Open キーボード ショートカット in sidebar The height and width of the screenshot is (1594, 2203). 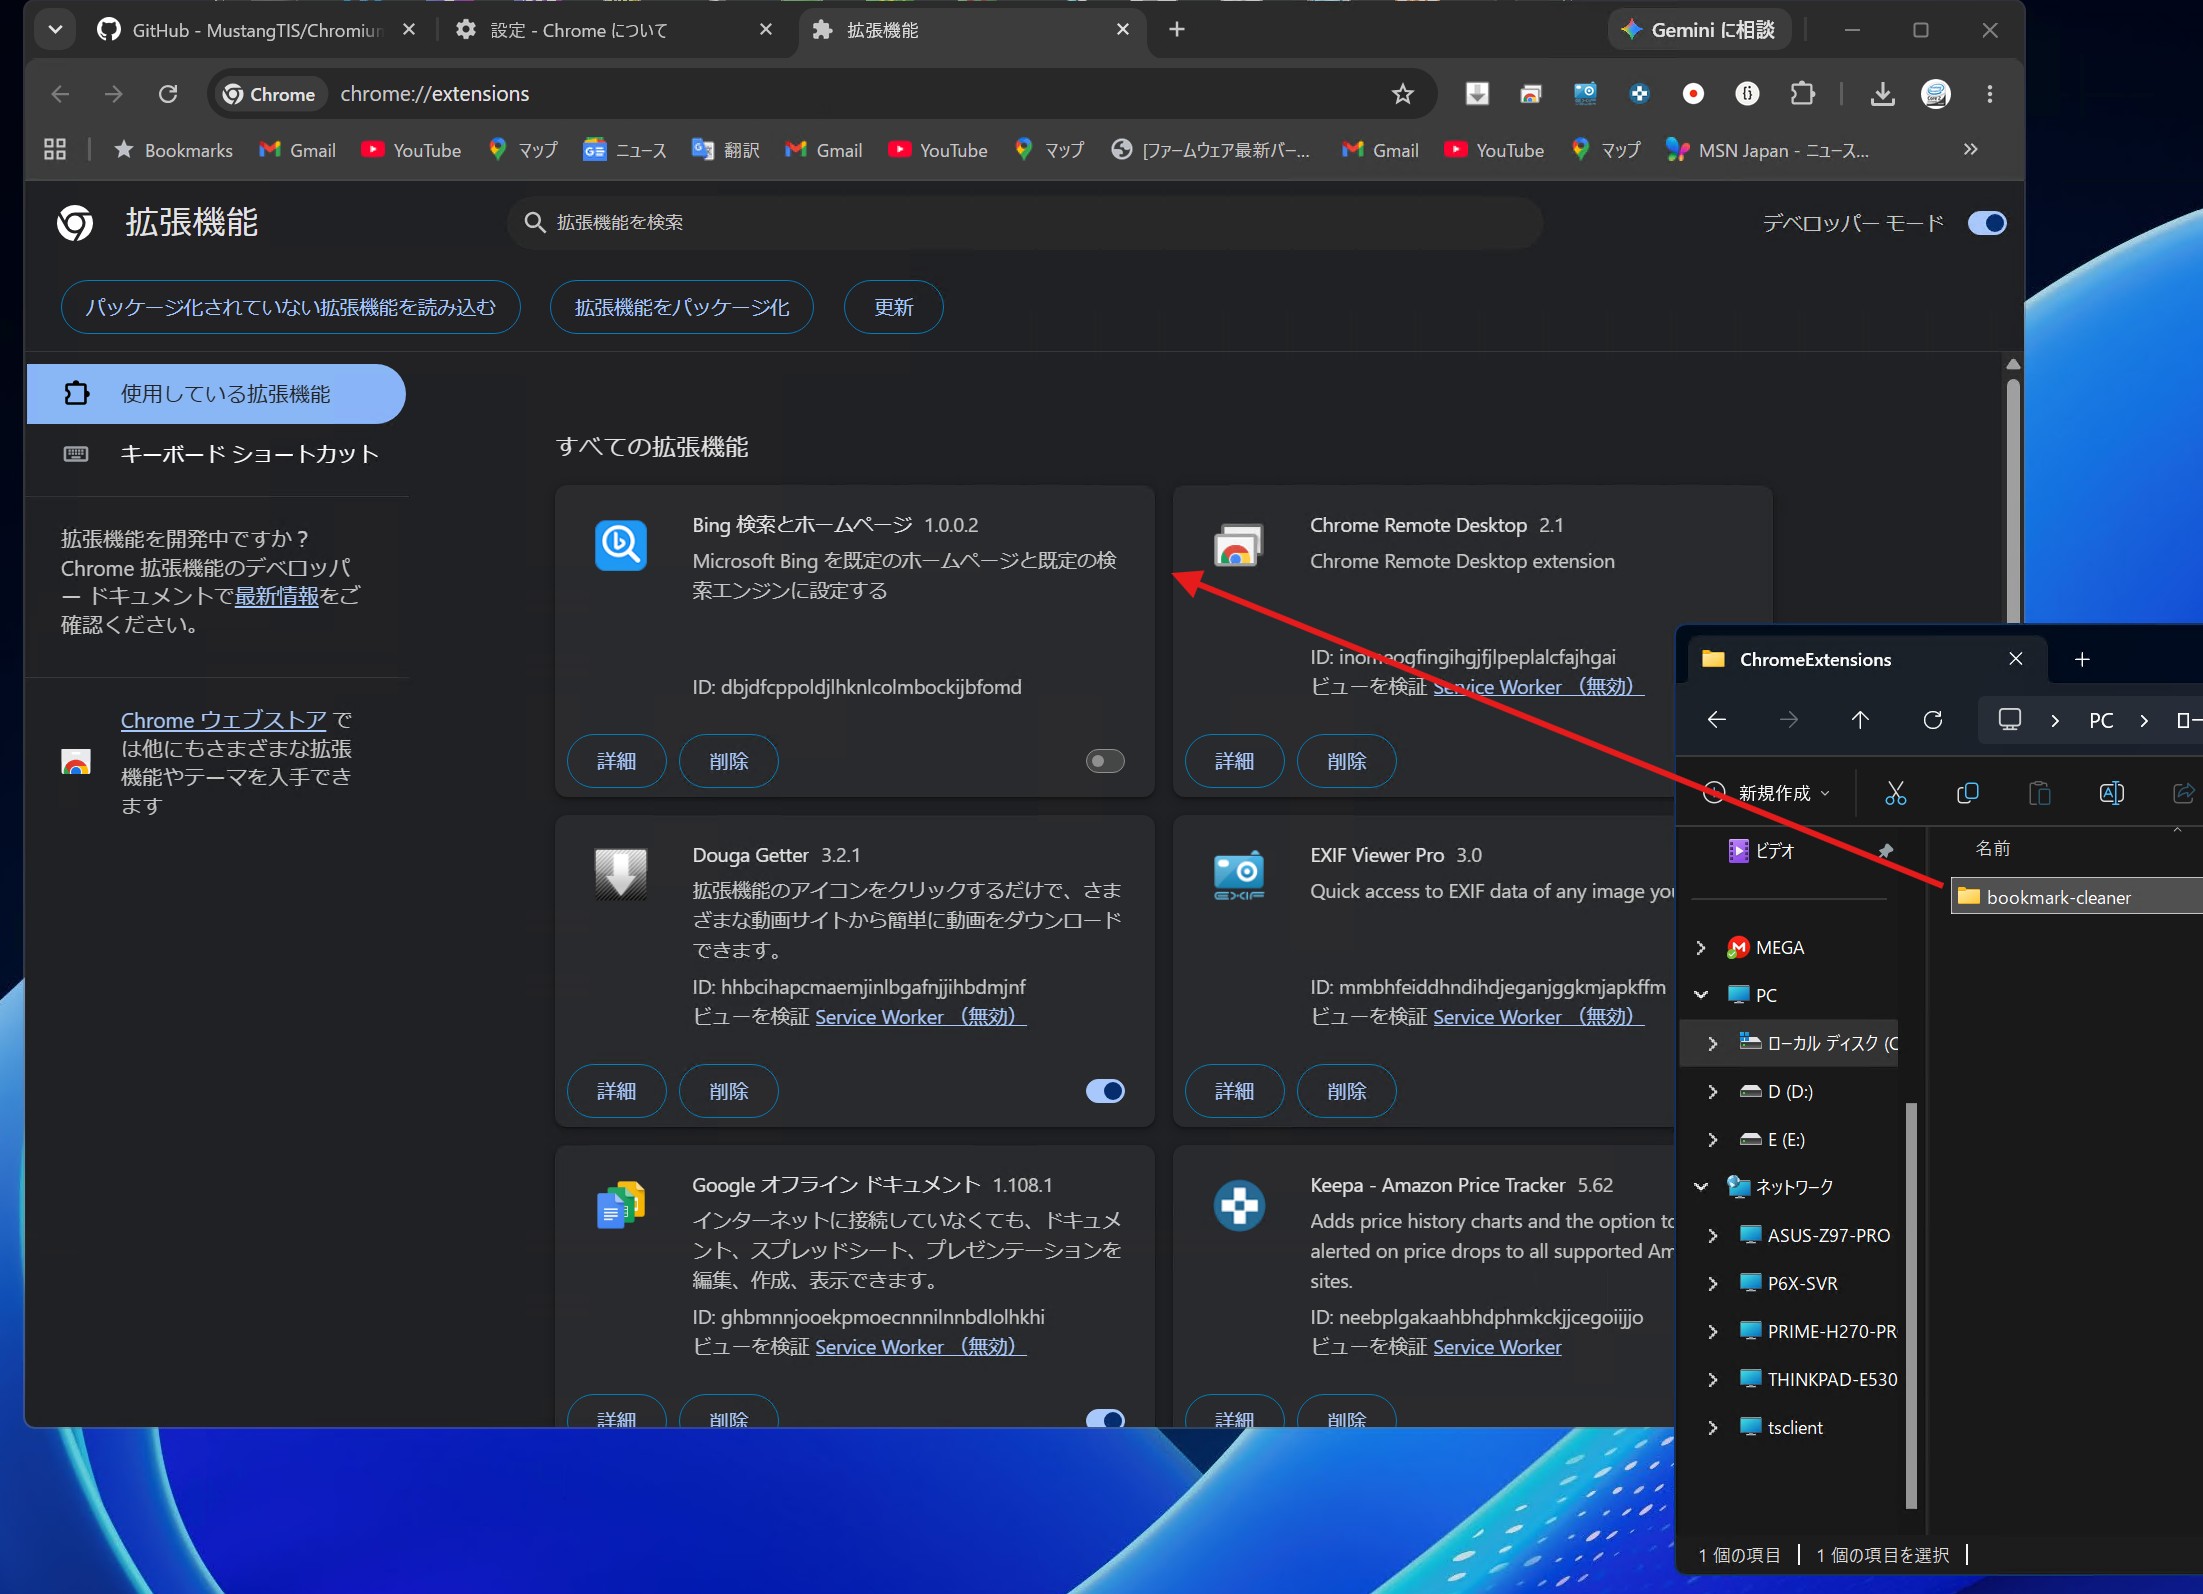[x=216, y=454]
